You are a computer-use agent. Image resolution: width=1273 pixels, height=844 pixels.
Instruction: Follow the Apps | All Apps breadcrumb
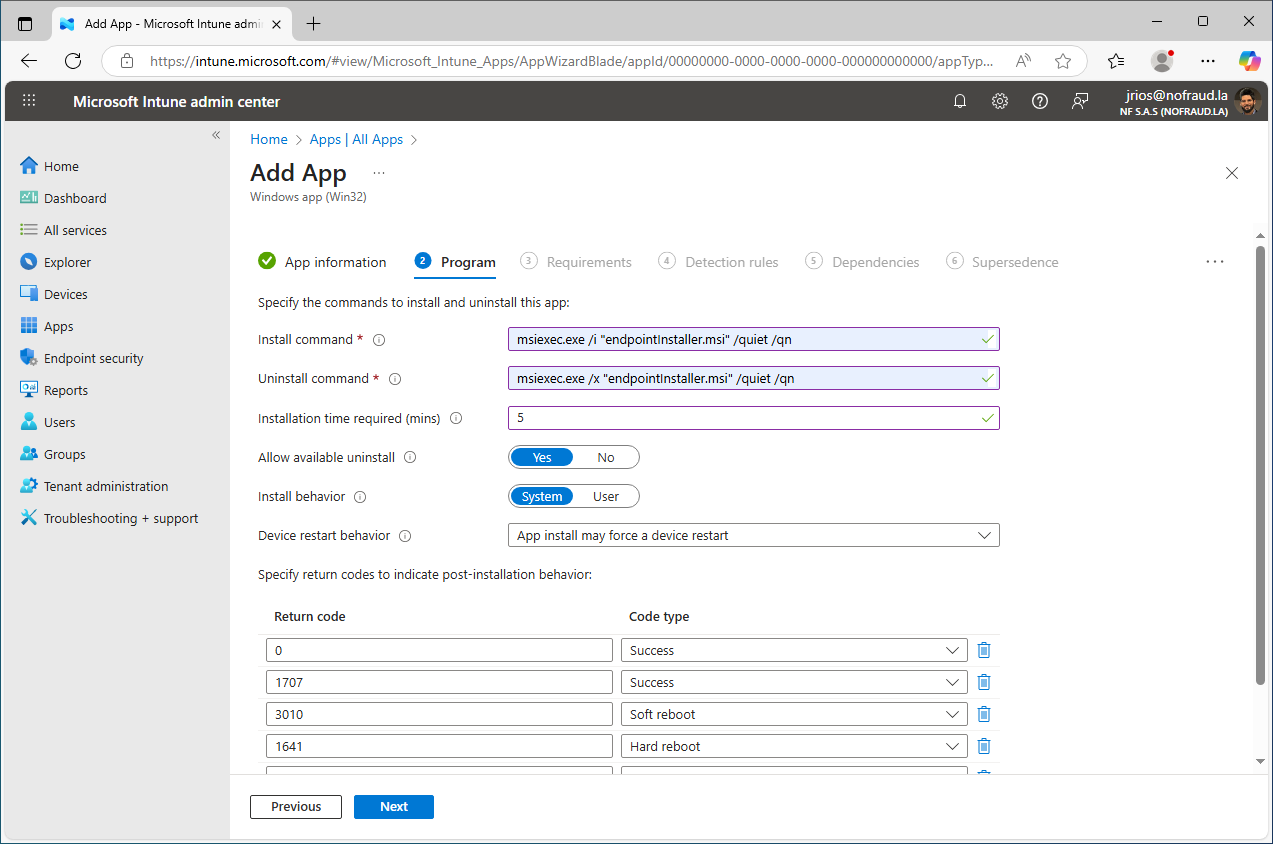tap(356, 140)
